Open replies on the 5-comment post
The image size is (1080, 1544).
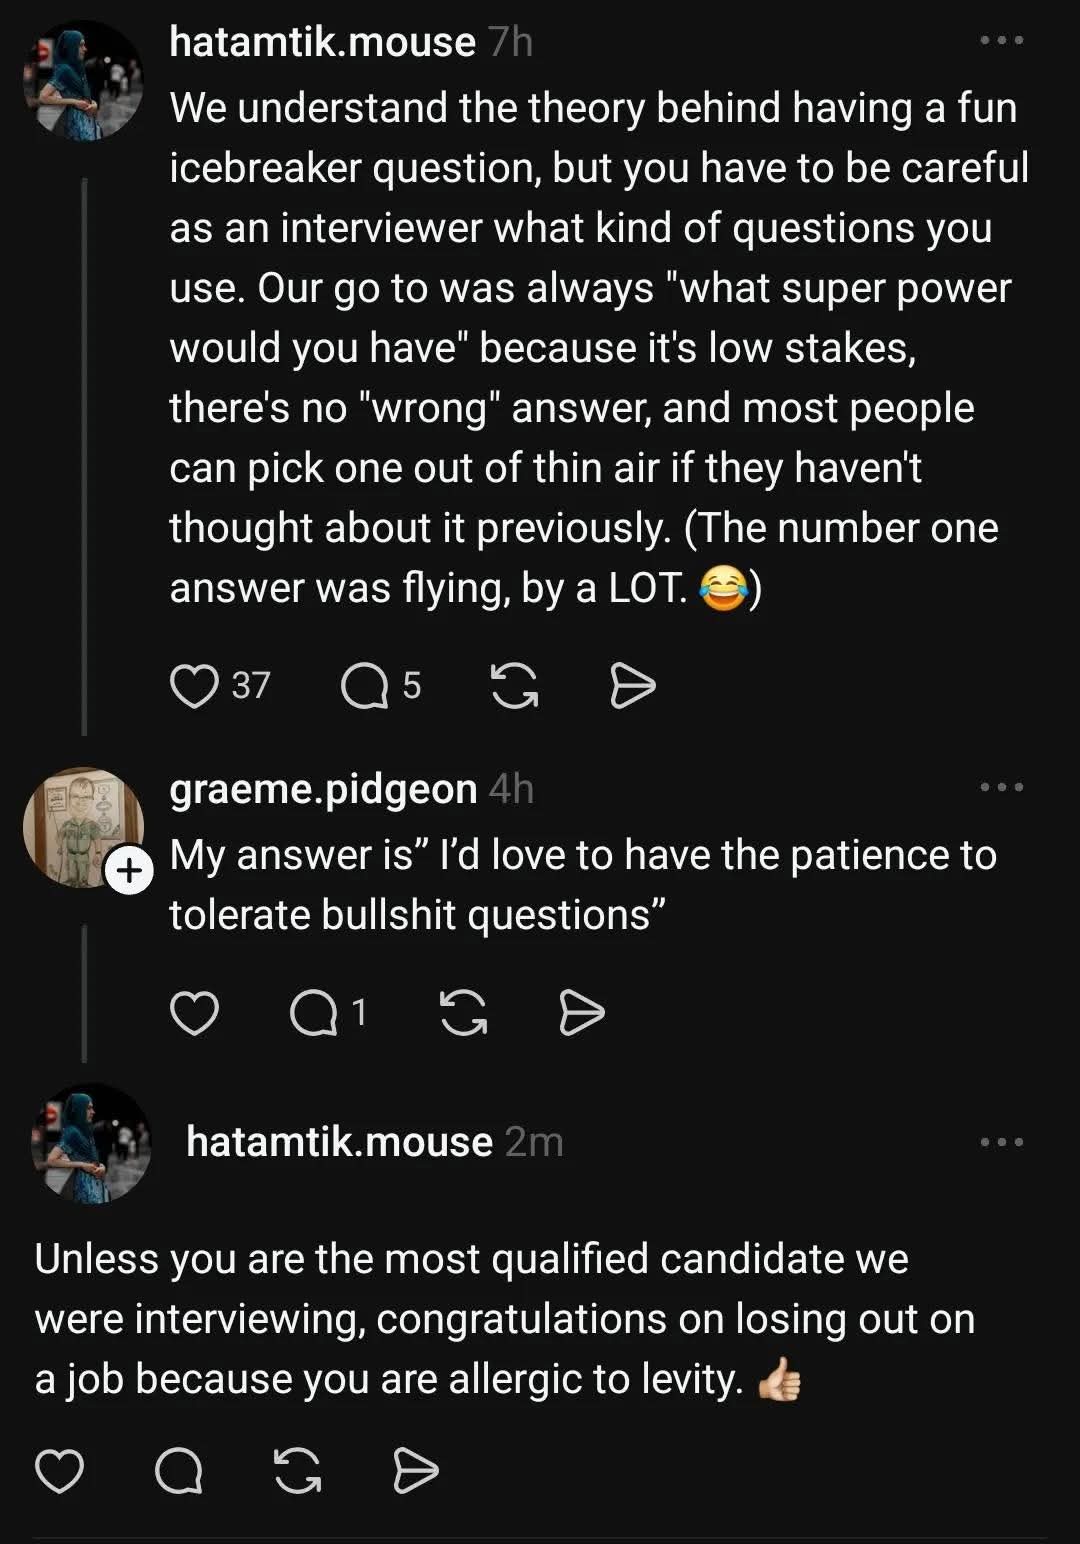364,686
